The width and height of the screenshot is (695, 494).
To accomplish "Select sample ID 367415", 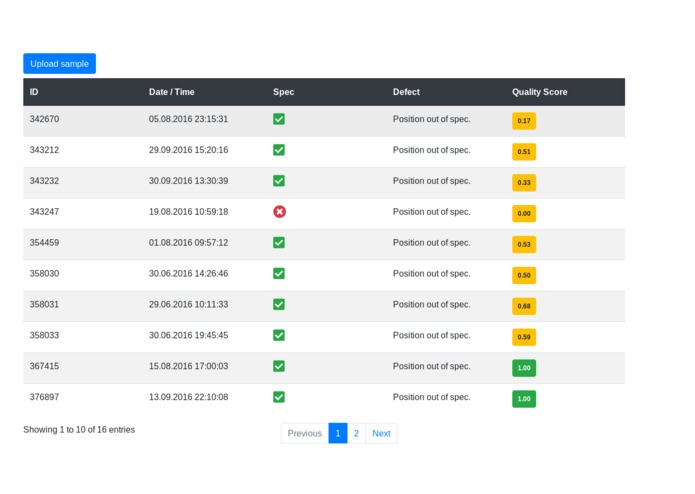I will (x=44, y=366).
